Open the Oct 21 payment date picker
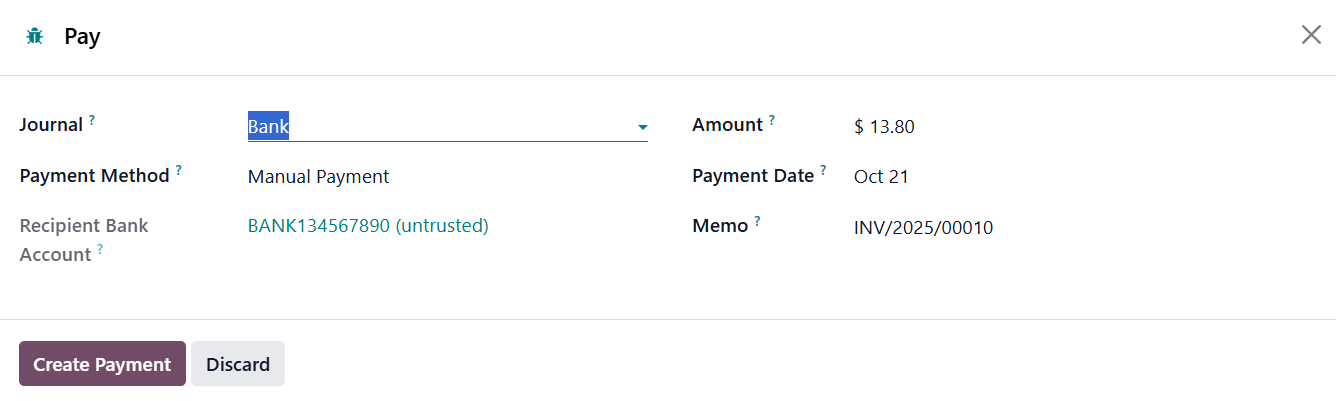This screenshot has width=1336, height=401. click(x=881, y=177)
